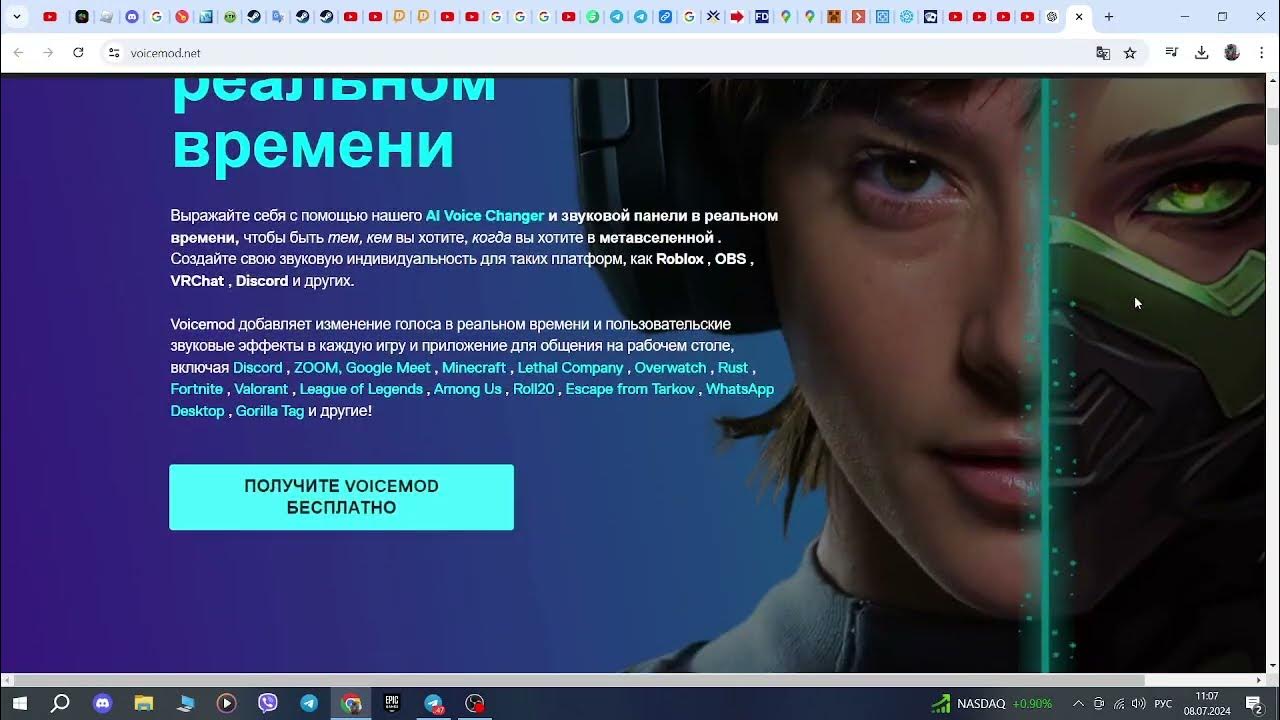Open the Gorilla Tag link
This screenshot has width=1280, height=720.
click(x=270, y=411)
